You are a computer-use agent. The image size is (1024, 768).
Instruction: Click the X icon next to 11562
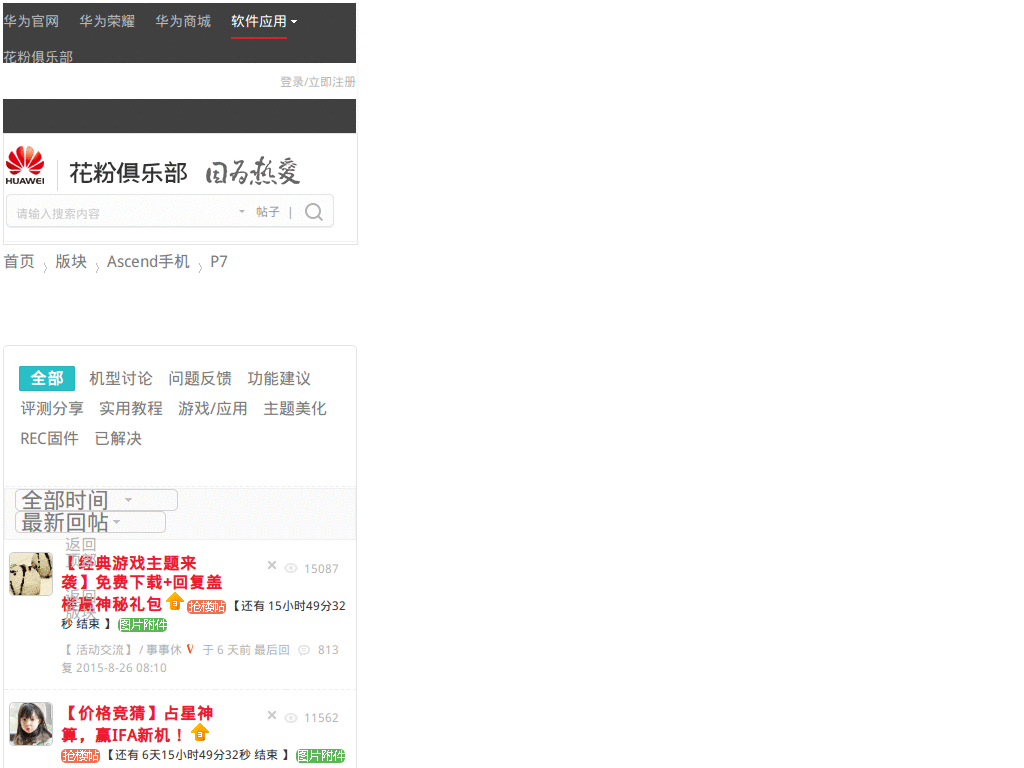[272, 715]
